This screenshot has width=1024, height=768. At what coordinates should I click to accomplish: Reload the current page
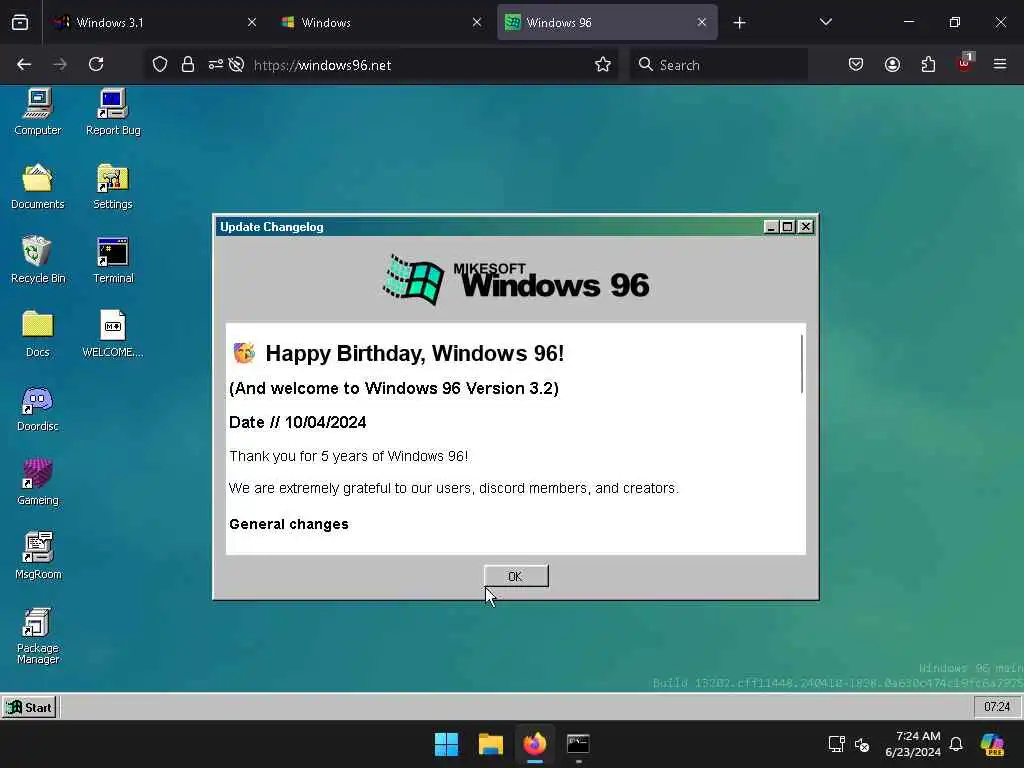pos(96,64)
